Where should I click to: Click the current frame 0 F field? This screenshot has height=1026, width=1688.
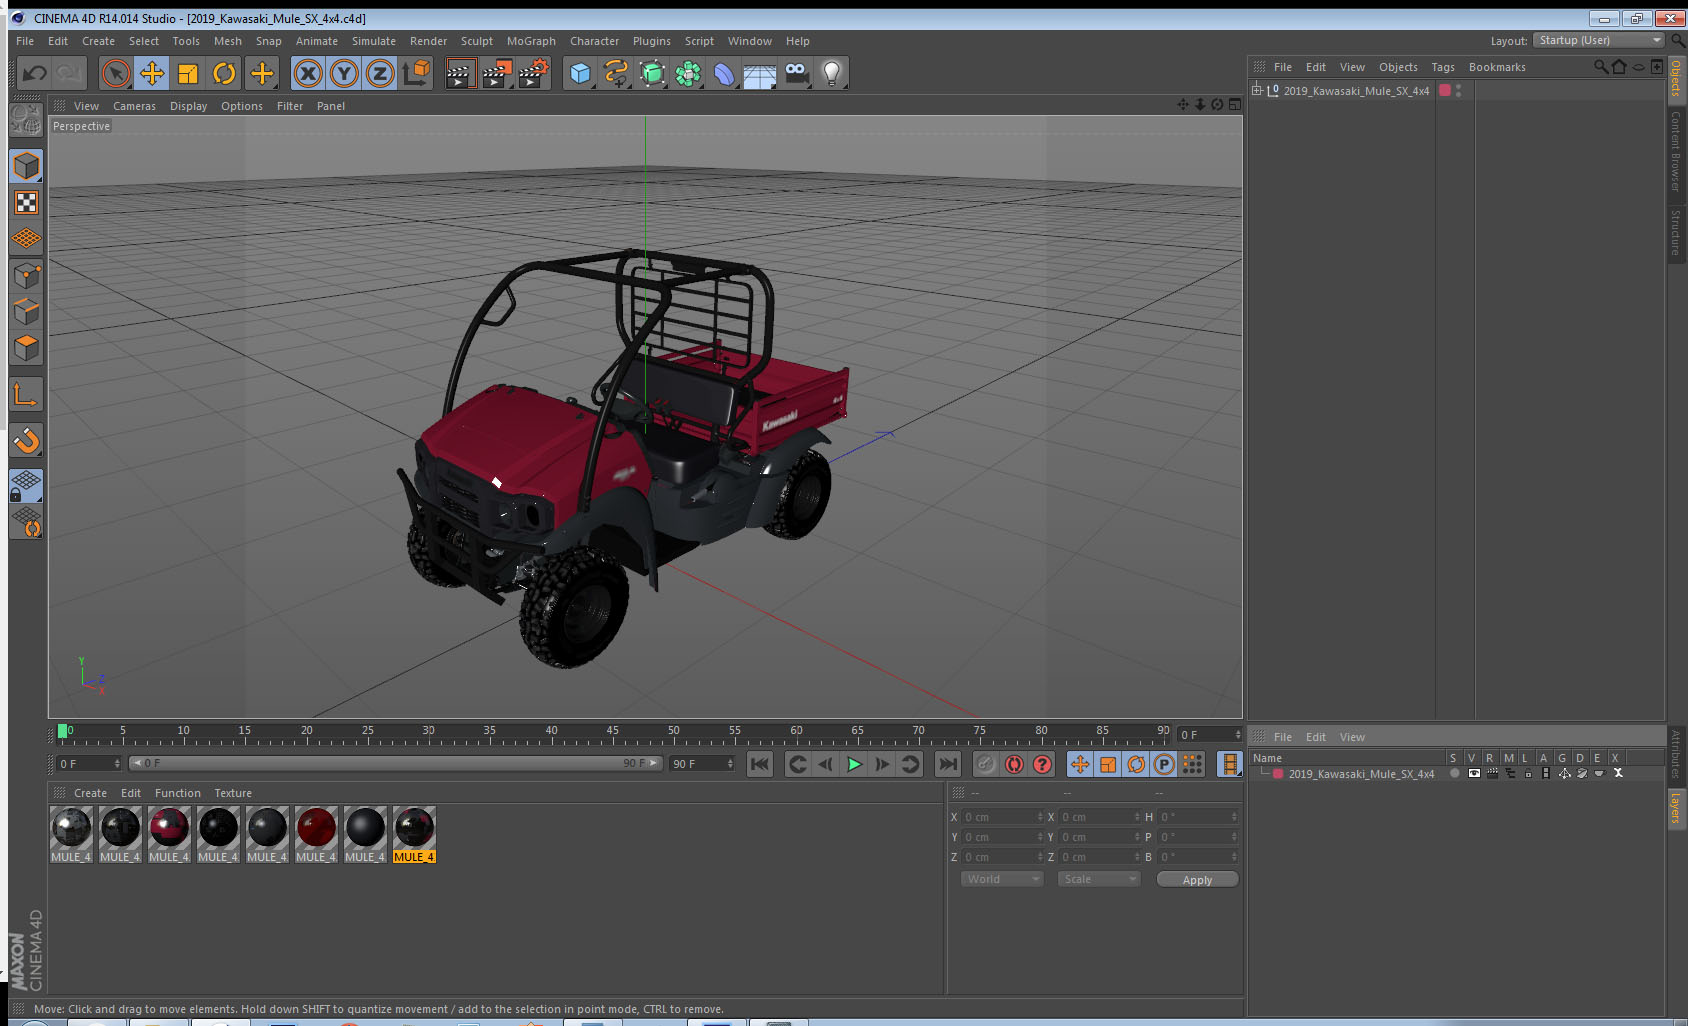89,764
